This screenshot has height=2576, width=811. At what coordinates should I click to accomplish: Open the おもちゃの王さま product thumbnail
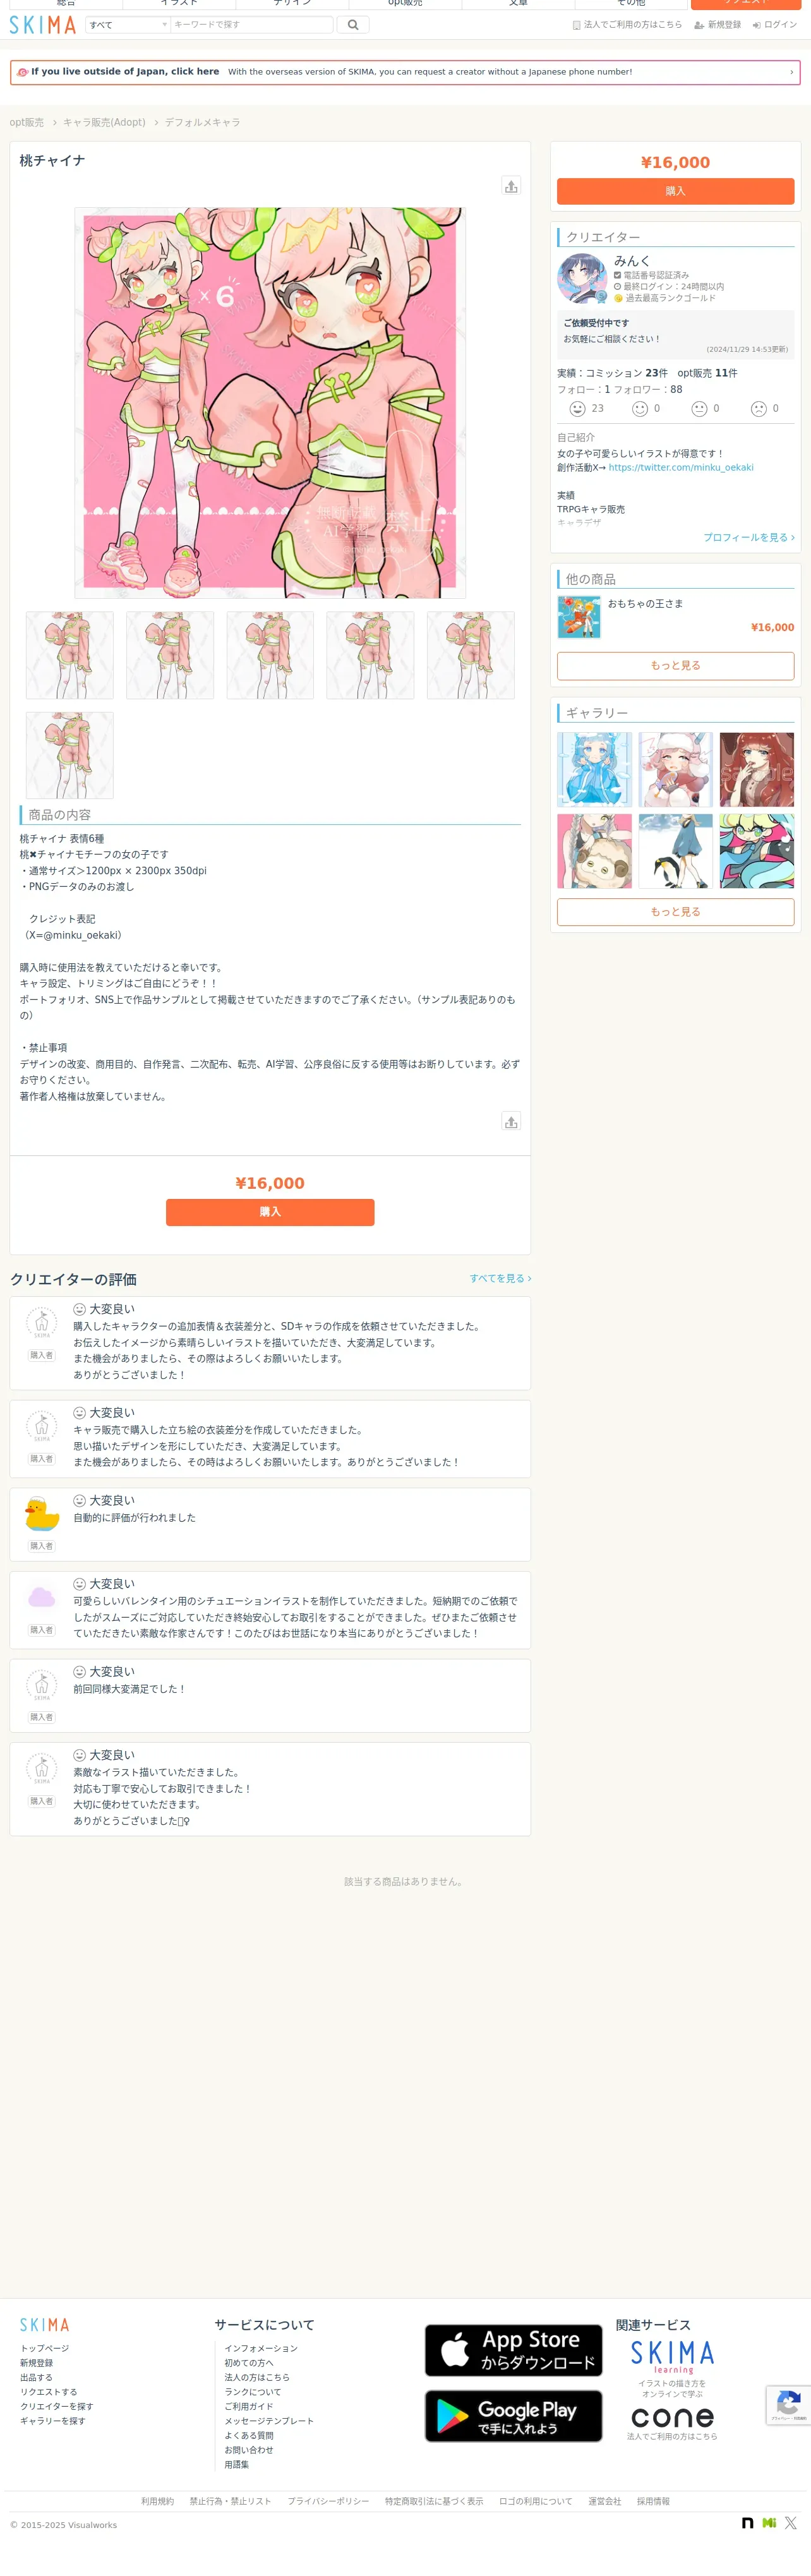point(579,617)
